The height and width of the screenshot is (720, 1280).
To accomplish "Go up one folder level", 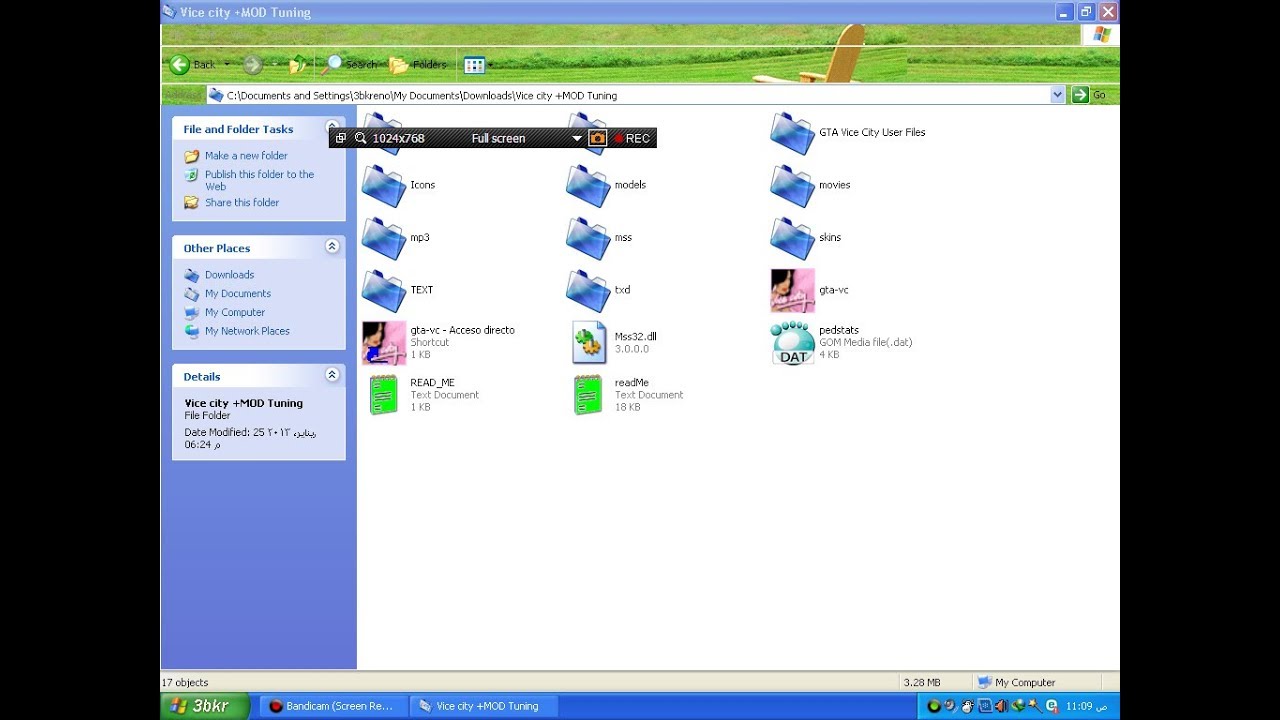I will [x=298, y=65].
